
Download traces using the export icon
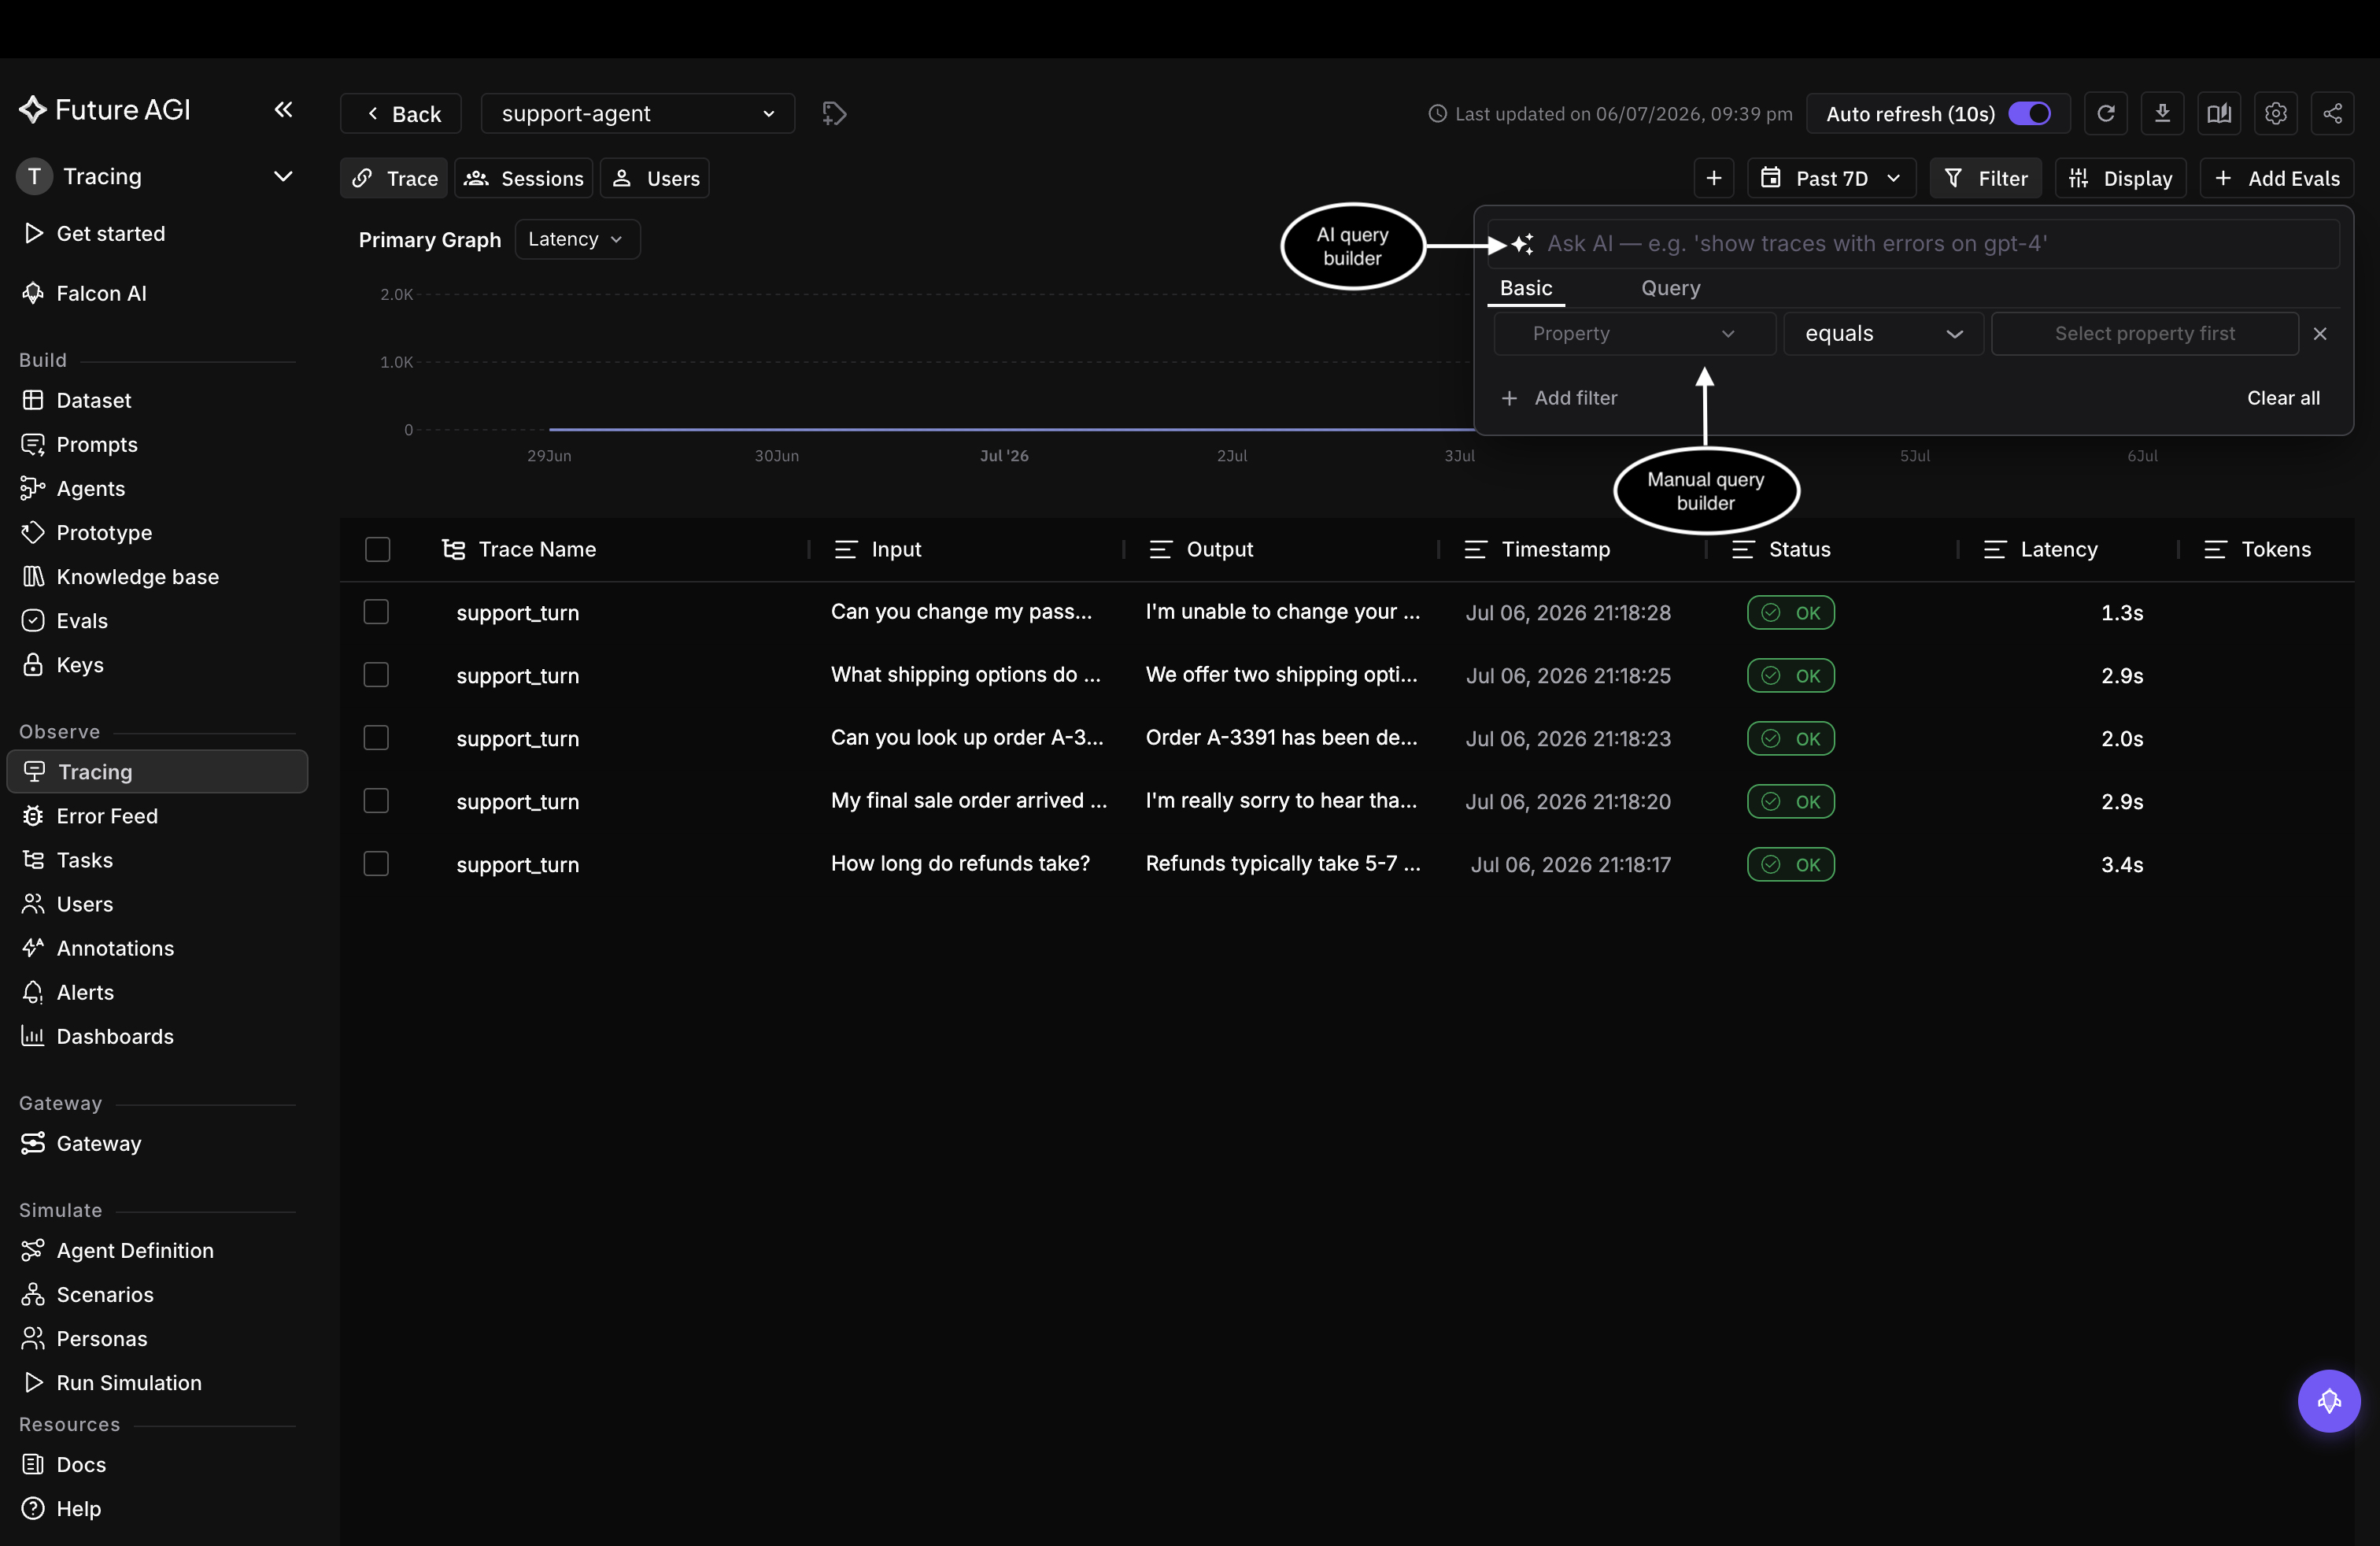tap(2162, 114)
